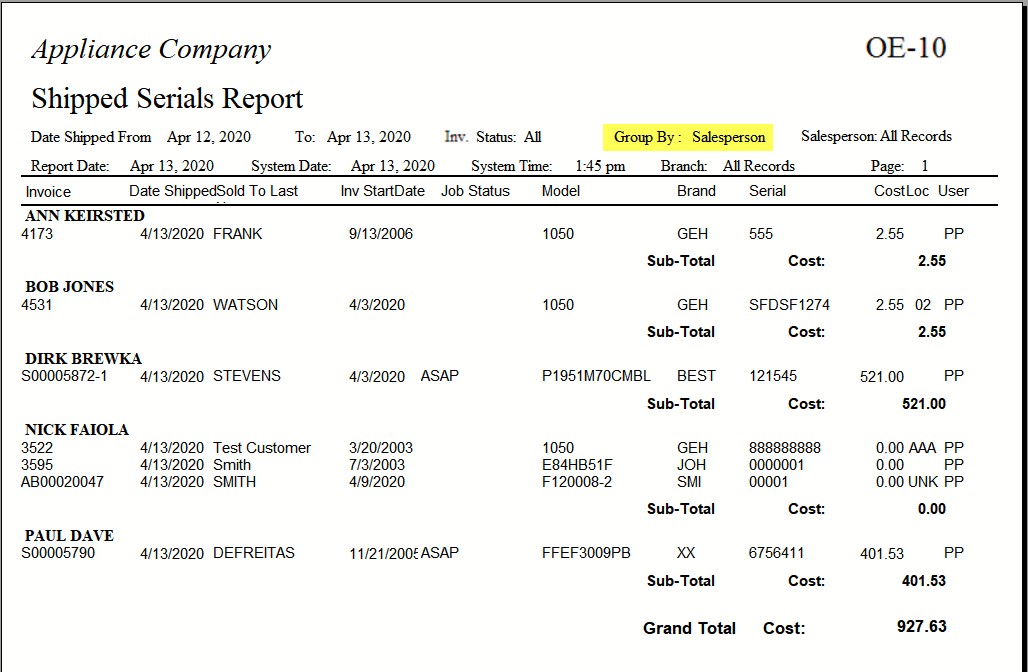This screenshot has height=672, width=1028.
Task: Select the 'Model' column header
Action: pos(561,191)
